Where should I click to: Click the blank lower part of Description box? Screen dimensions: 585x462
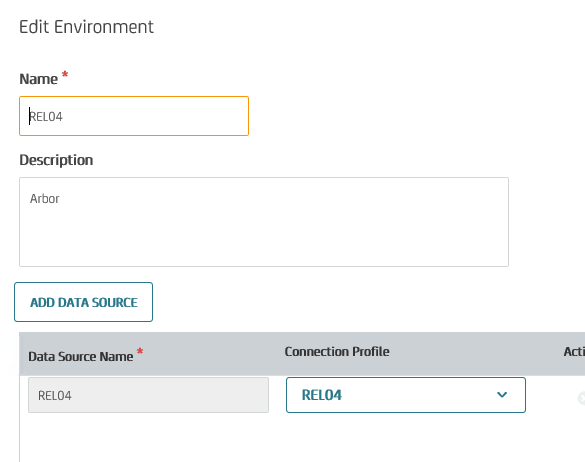264,239
